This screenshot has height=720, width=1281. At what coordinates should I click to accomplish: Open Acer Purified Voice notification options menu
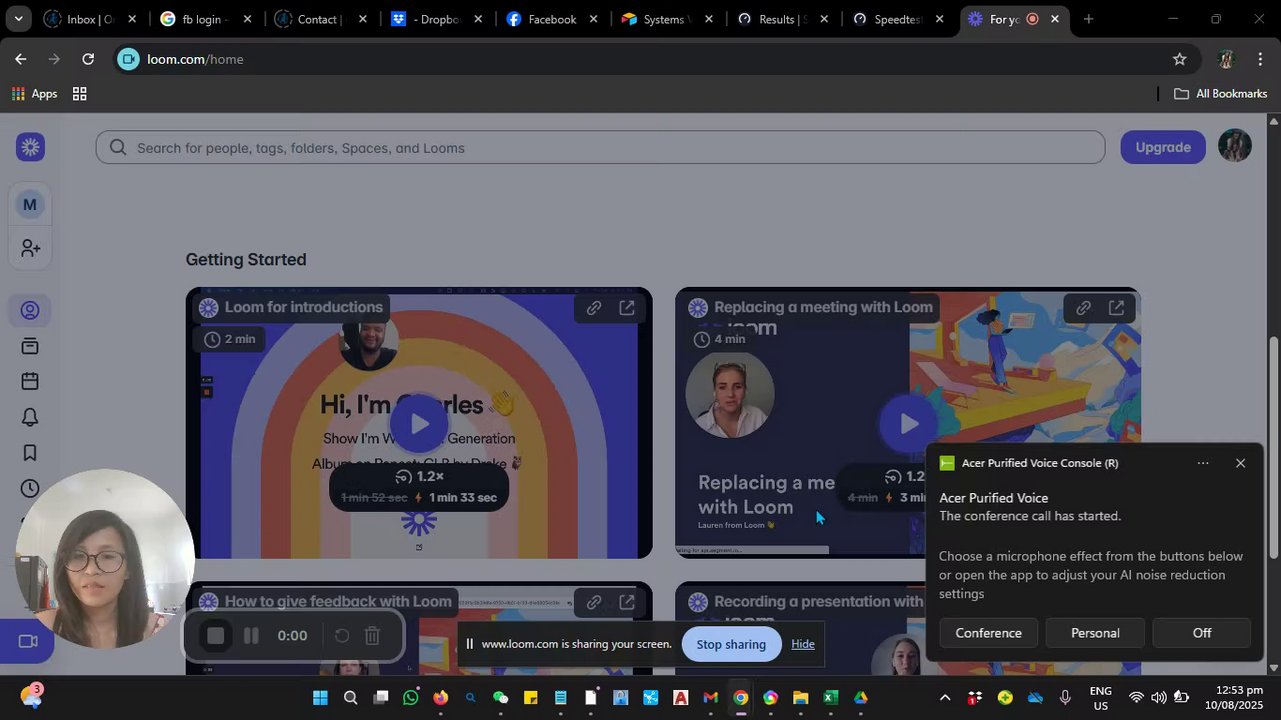1203,463
